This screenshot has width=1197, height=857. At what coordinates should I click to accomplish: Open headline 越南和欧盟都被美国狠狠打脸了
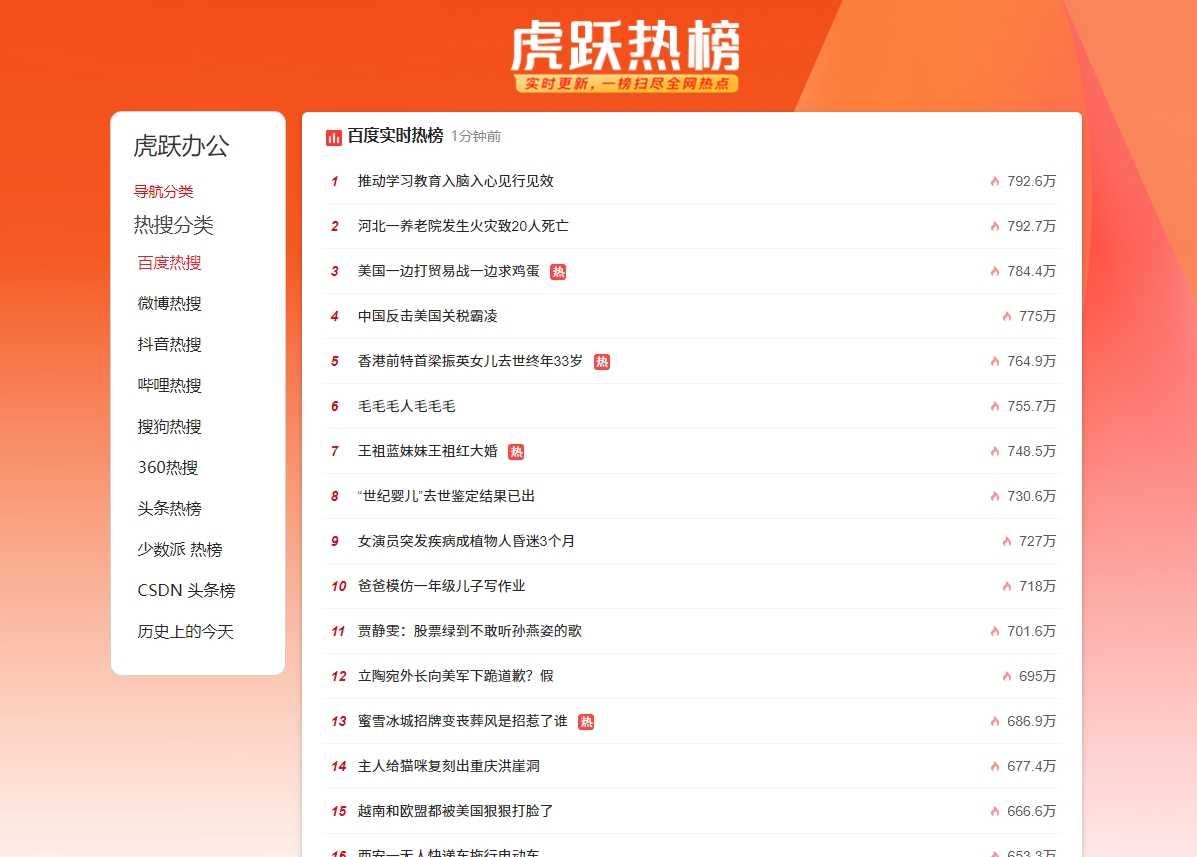(456, 812)
